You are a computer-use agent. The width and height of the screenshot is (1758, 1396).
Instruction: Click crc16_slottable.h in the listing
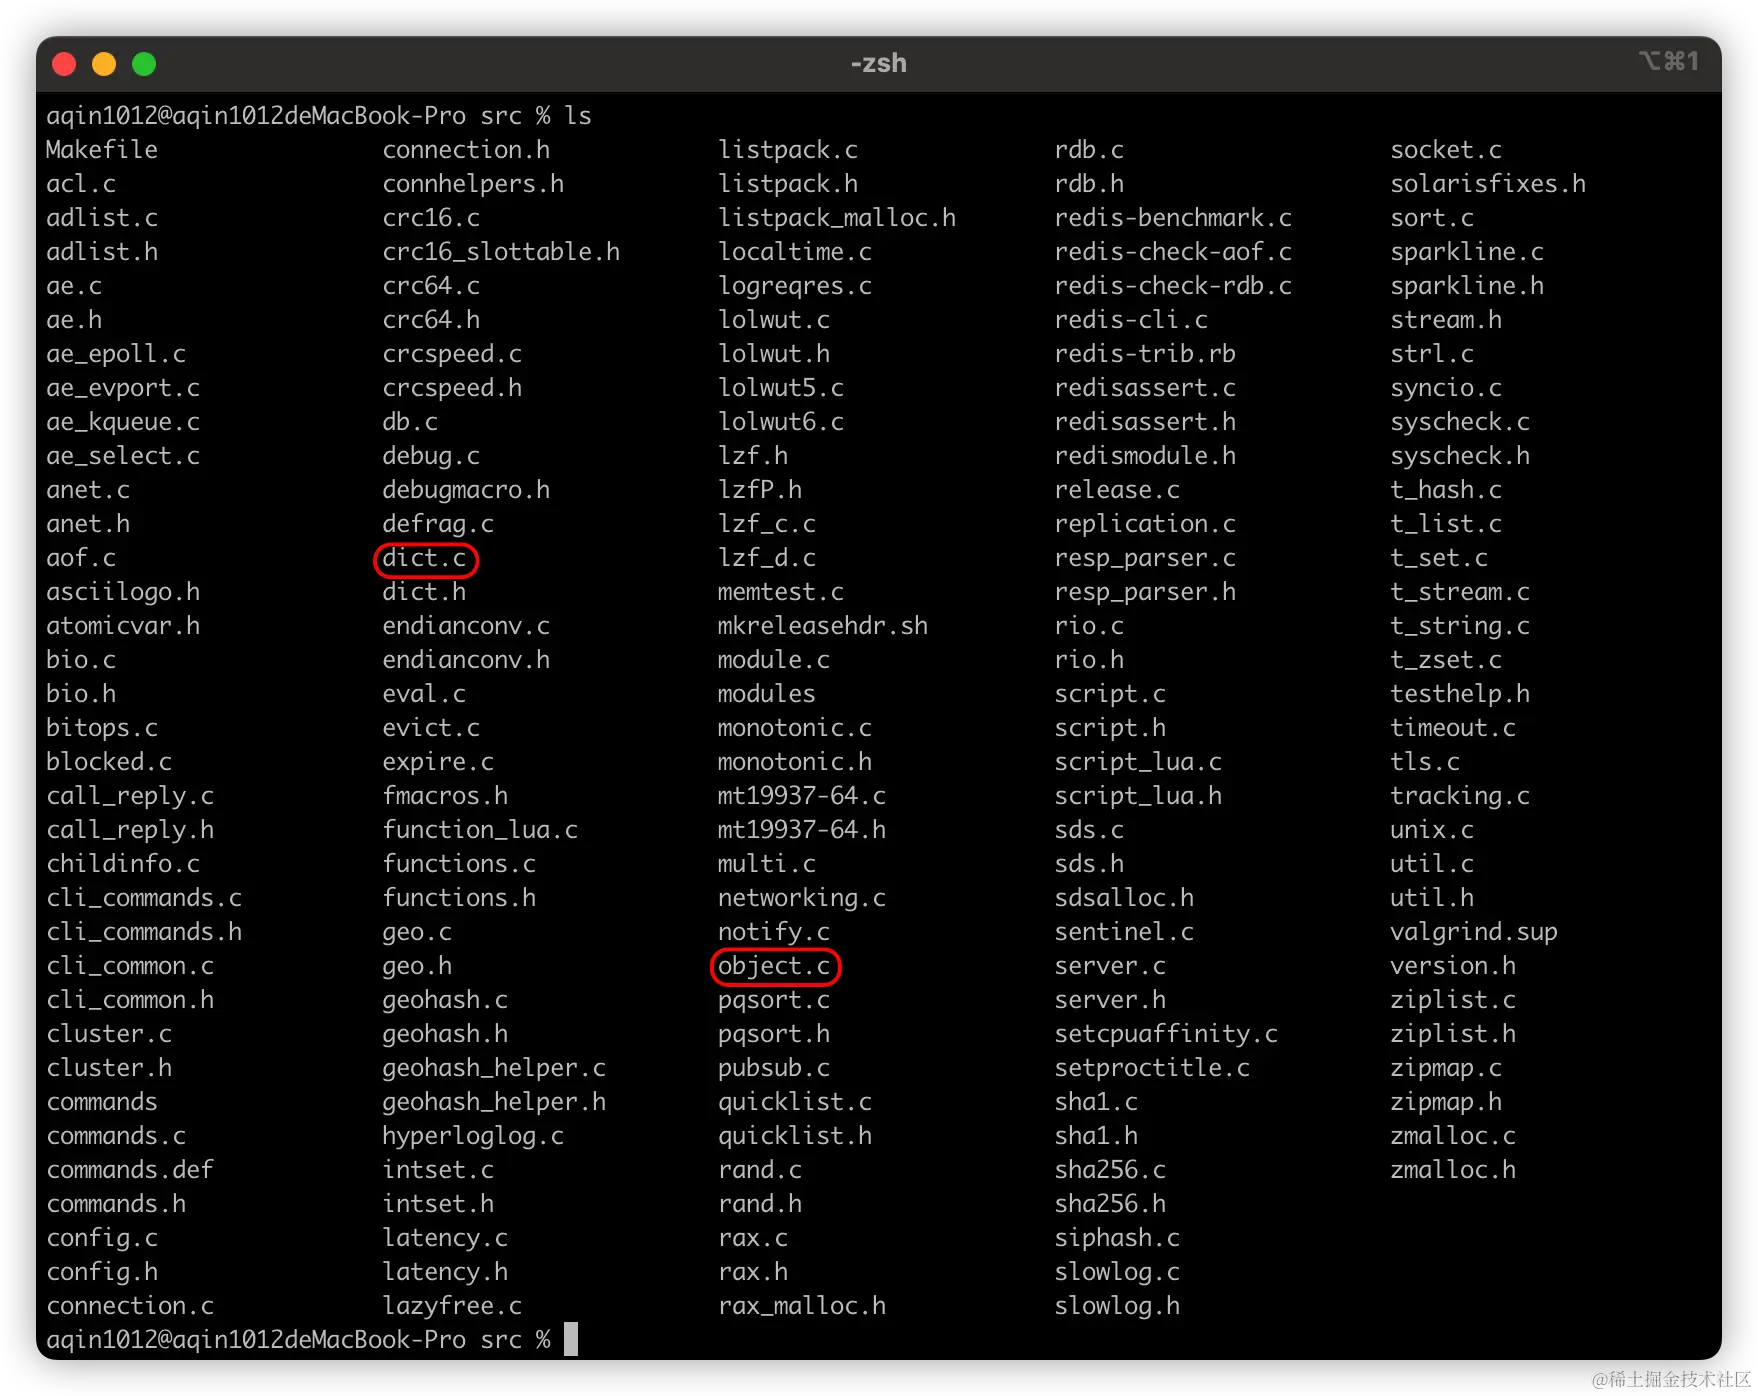[x=501, y=252]
